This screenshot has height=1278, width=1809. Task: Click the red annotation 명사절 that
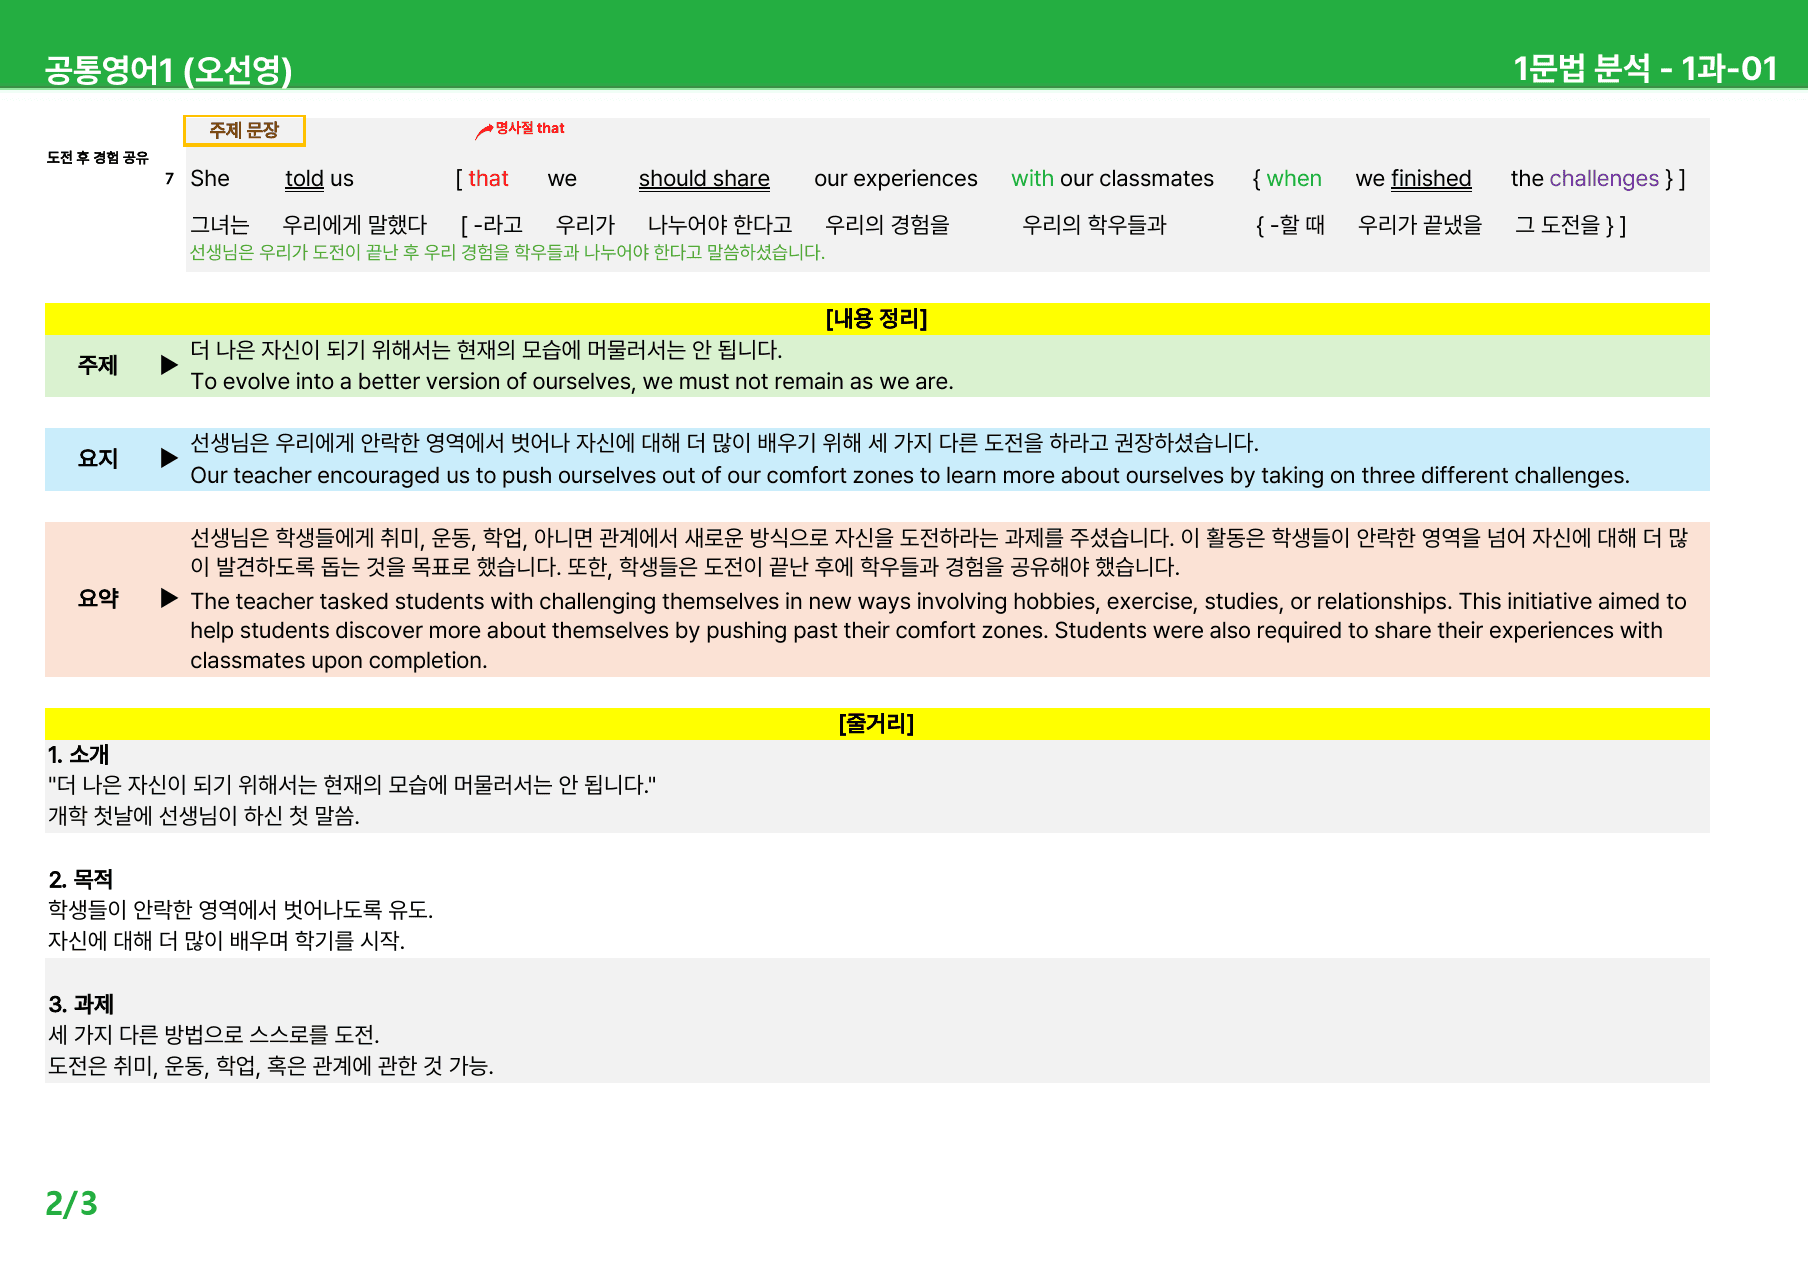point(530,128)
